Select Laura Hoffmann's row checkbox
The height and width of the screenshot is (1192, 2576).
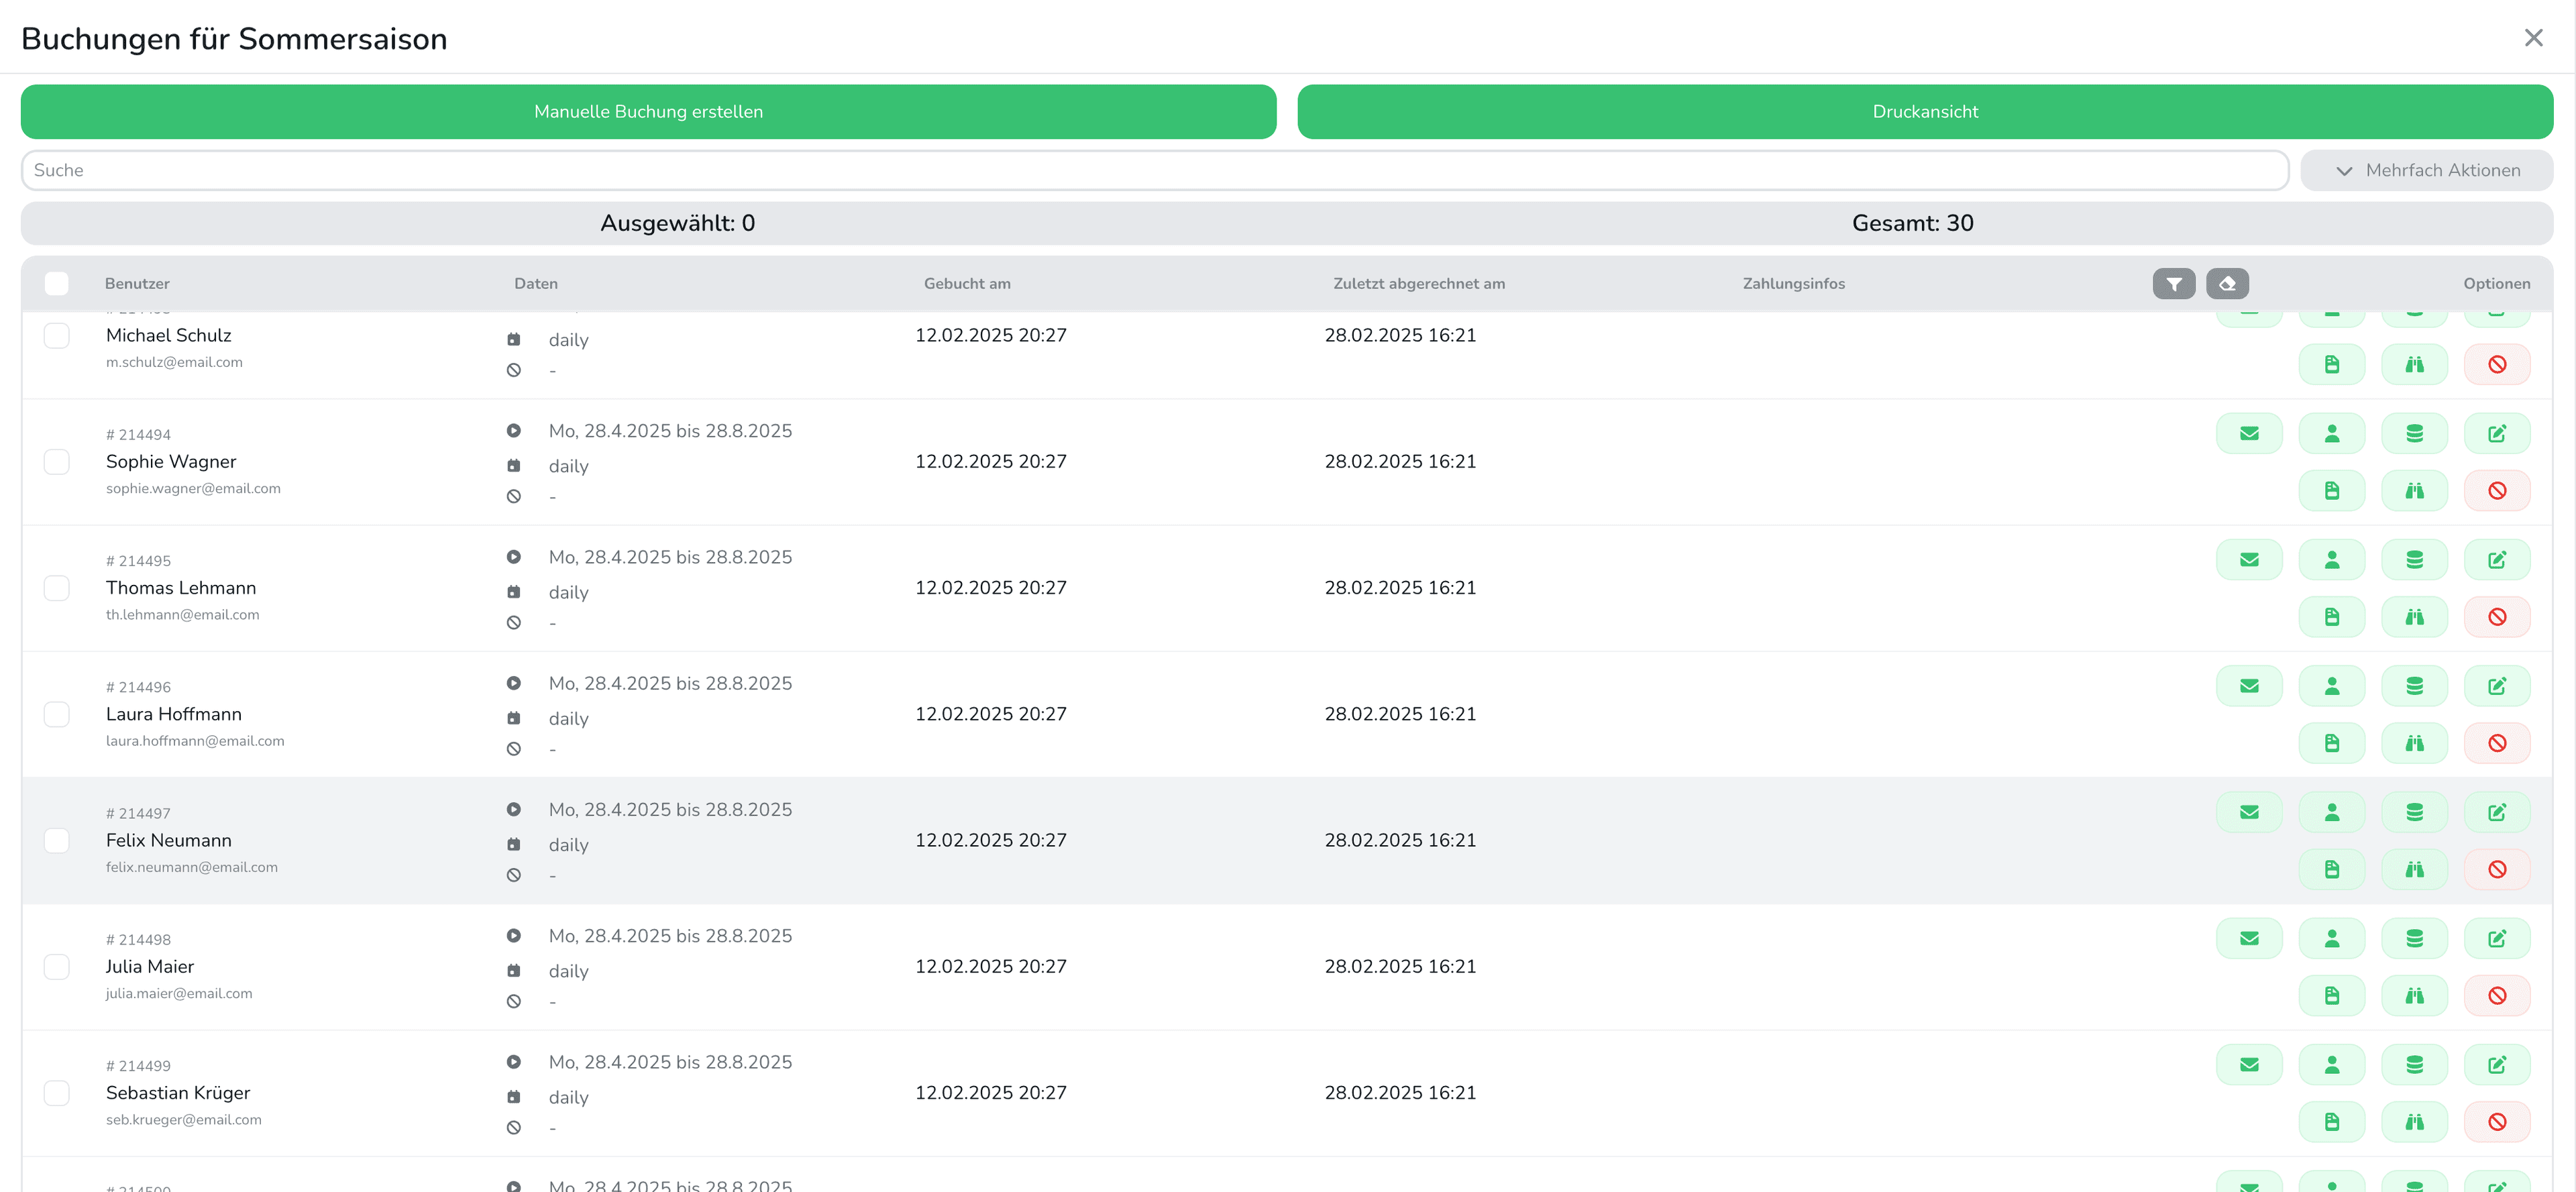pyautogui.click(x=57, y=714)
